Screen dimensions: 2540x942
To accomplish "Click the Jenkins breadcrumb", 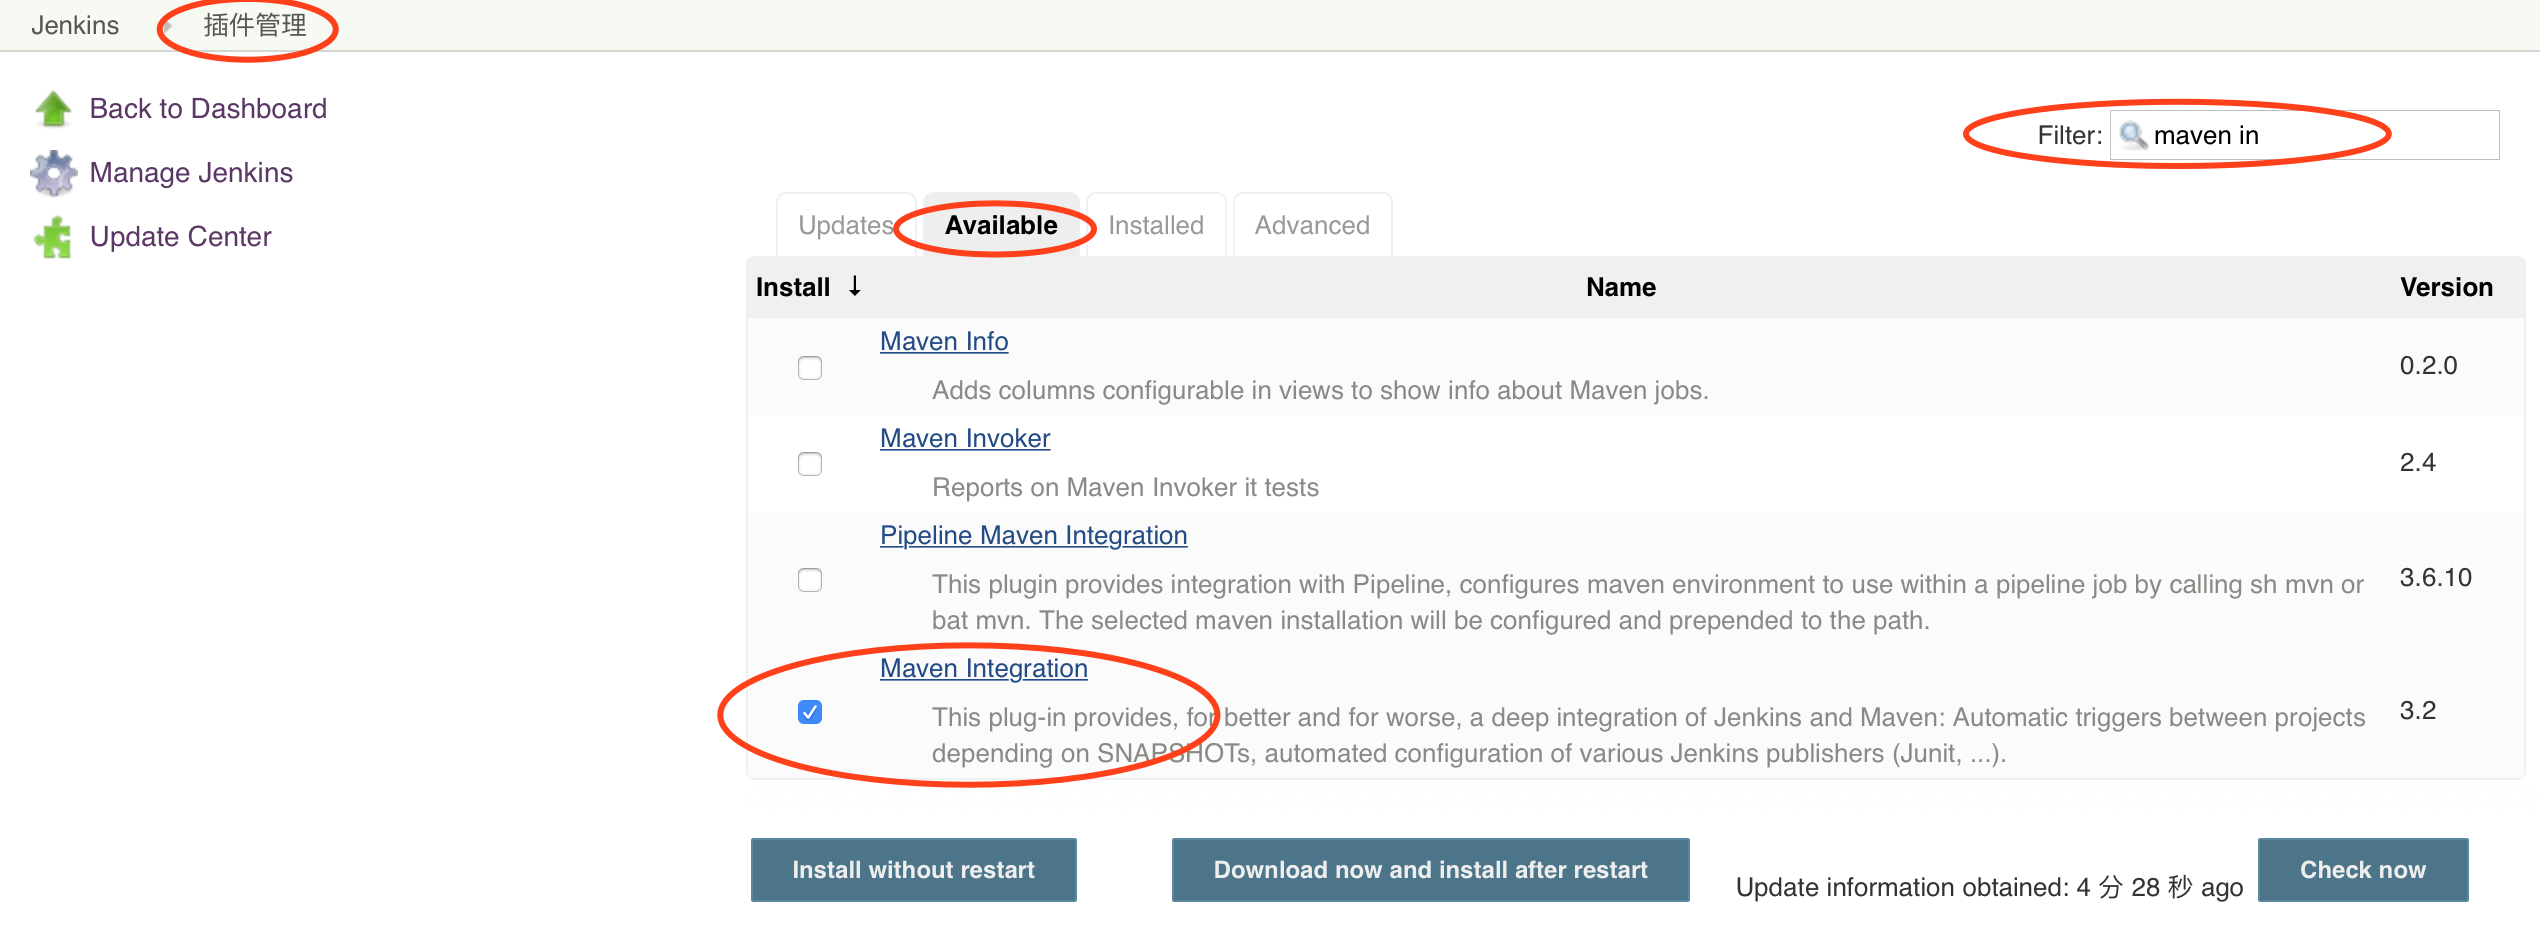I will [75, 25].
